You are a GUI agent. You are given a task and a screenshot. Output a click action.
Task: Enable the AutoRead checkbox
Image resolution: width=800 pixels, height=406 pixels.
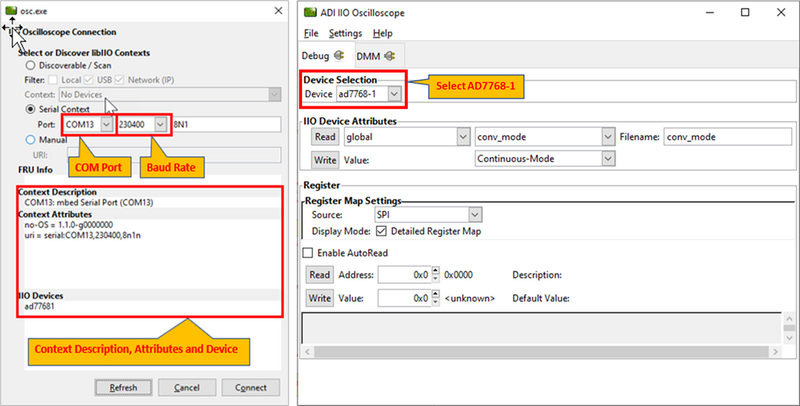(x=308, y=253)
